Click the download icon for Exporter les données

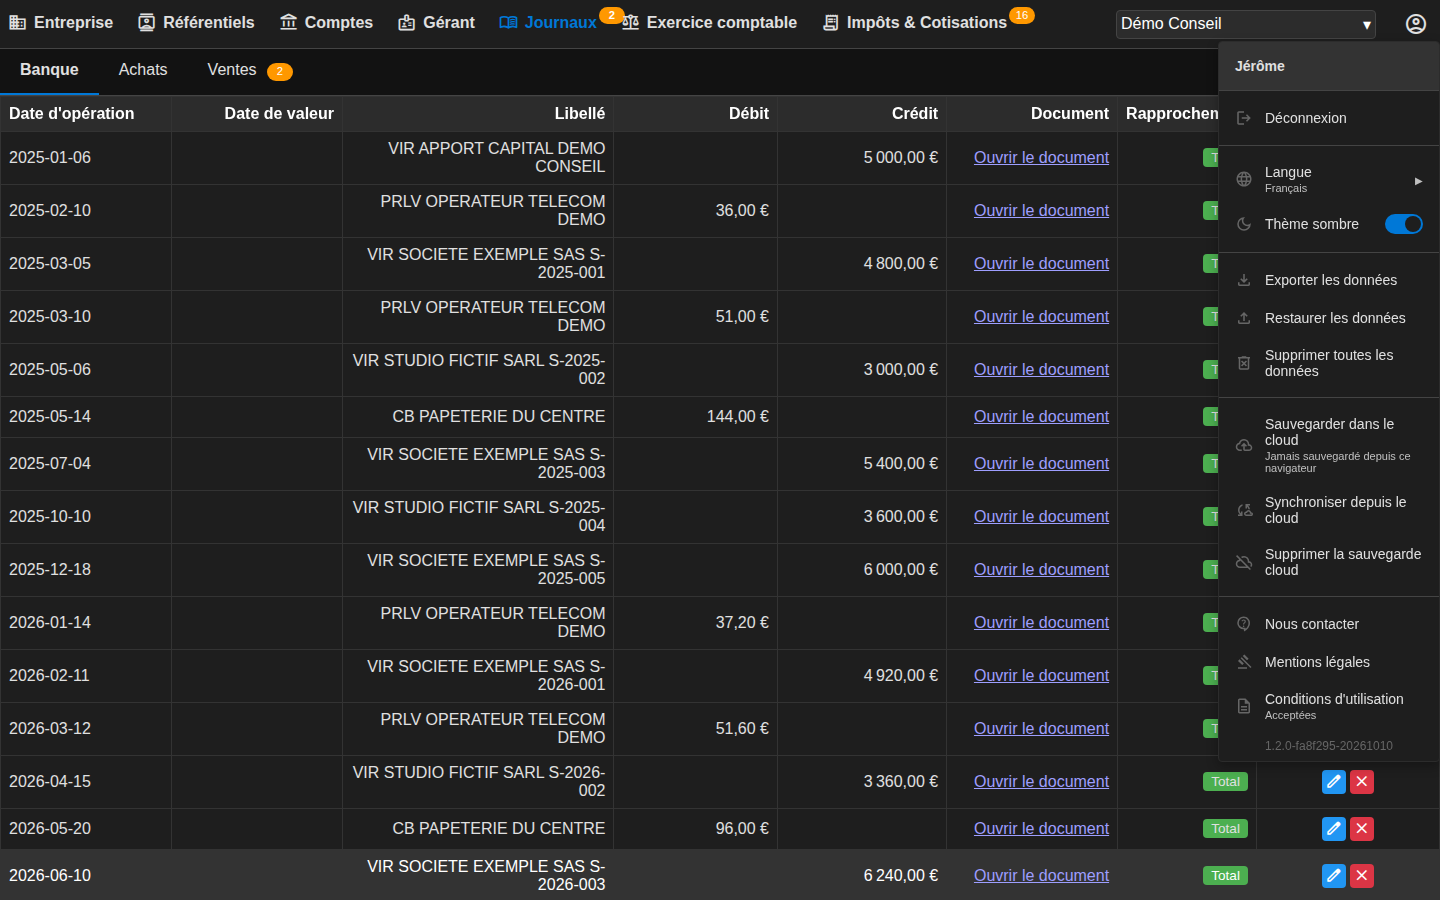click(x=1244, y=280)
